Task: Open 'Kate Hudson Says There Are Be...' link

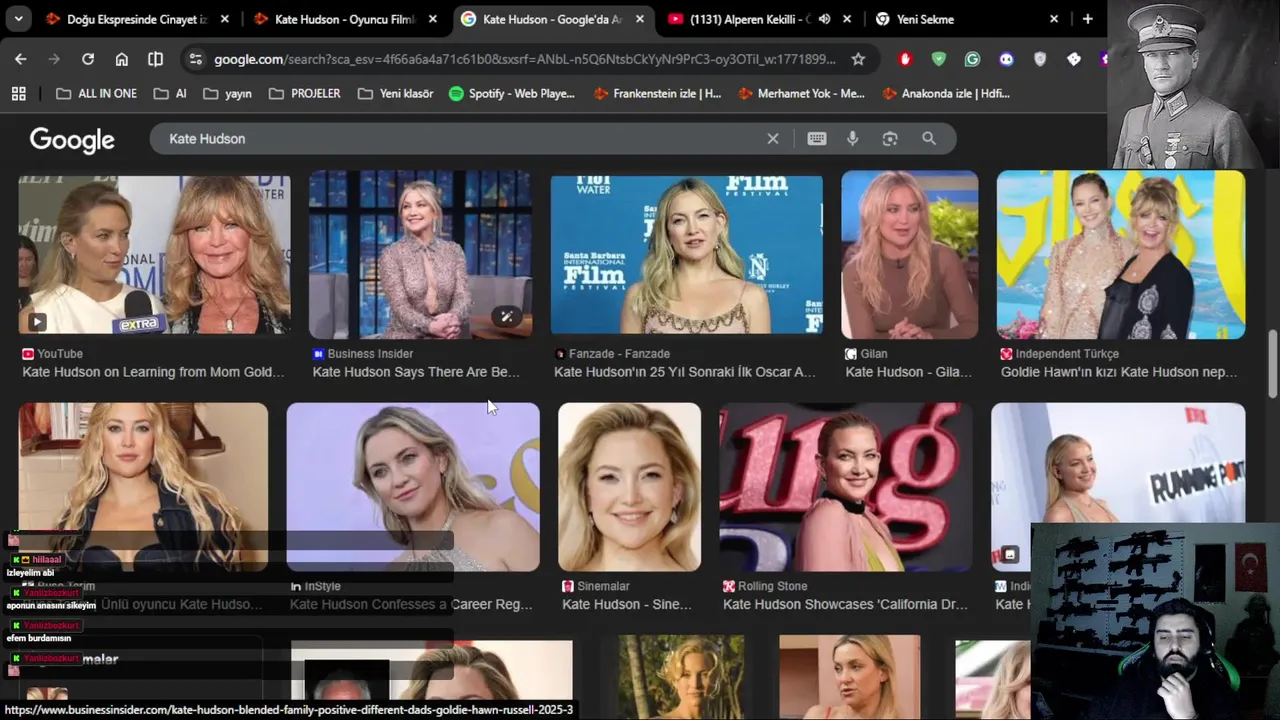Action: 416,372
